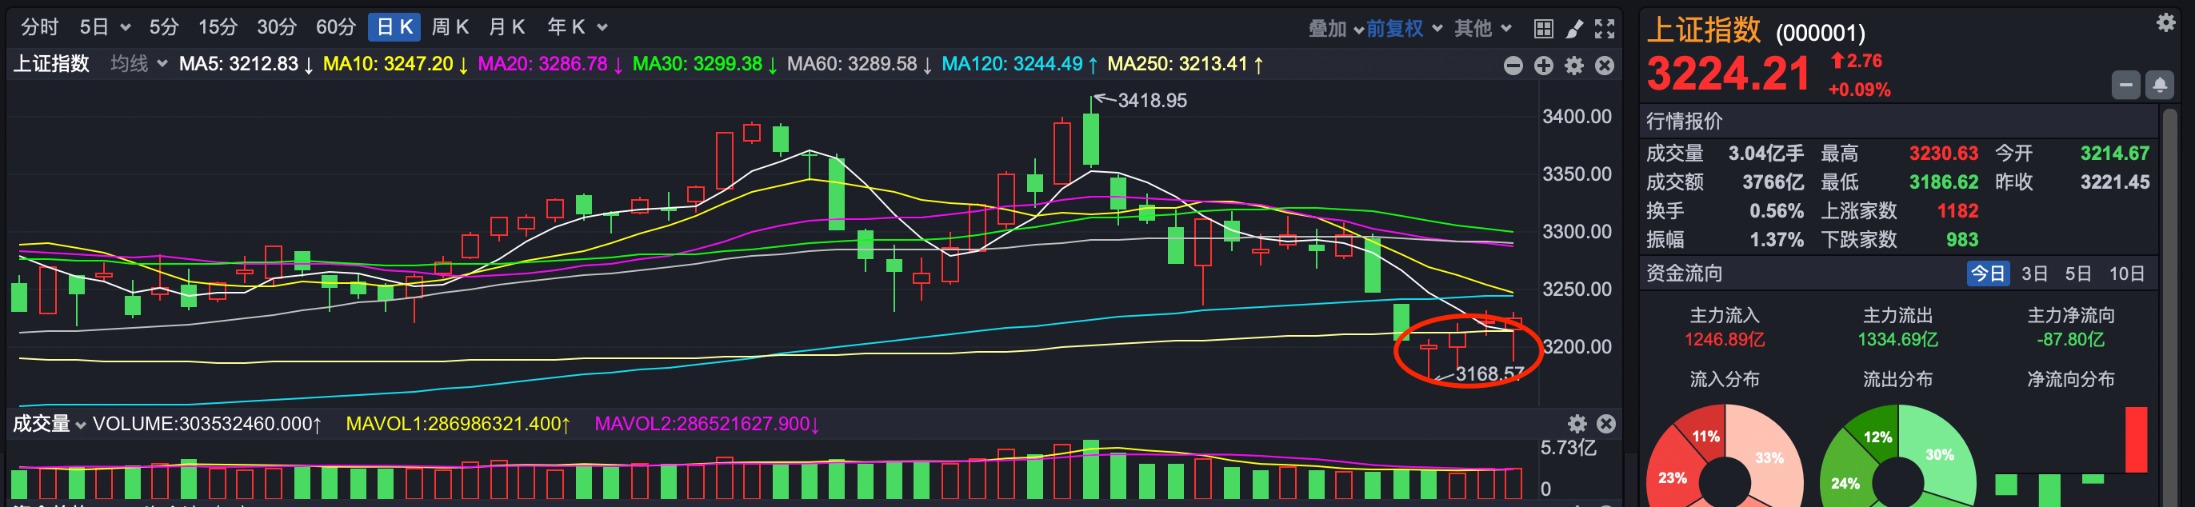
Task: Zoom out the K-line chart with minus icon
Action: 1513,66
